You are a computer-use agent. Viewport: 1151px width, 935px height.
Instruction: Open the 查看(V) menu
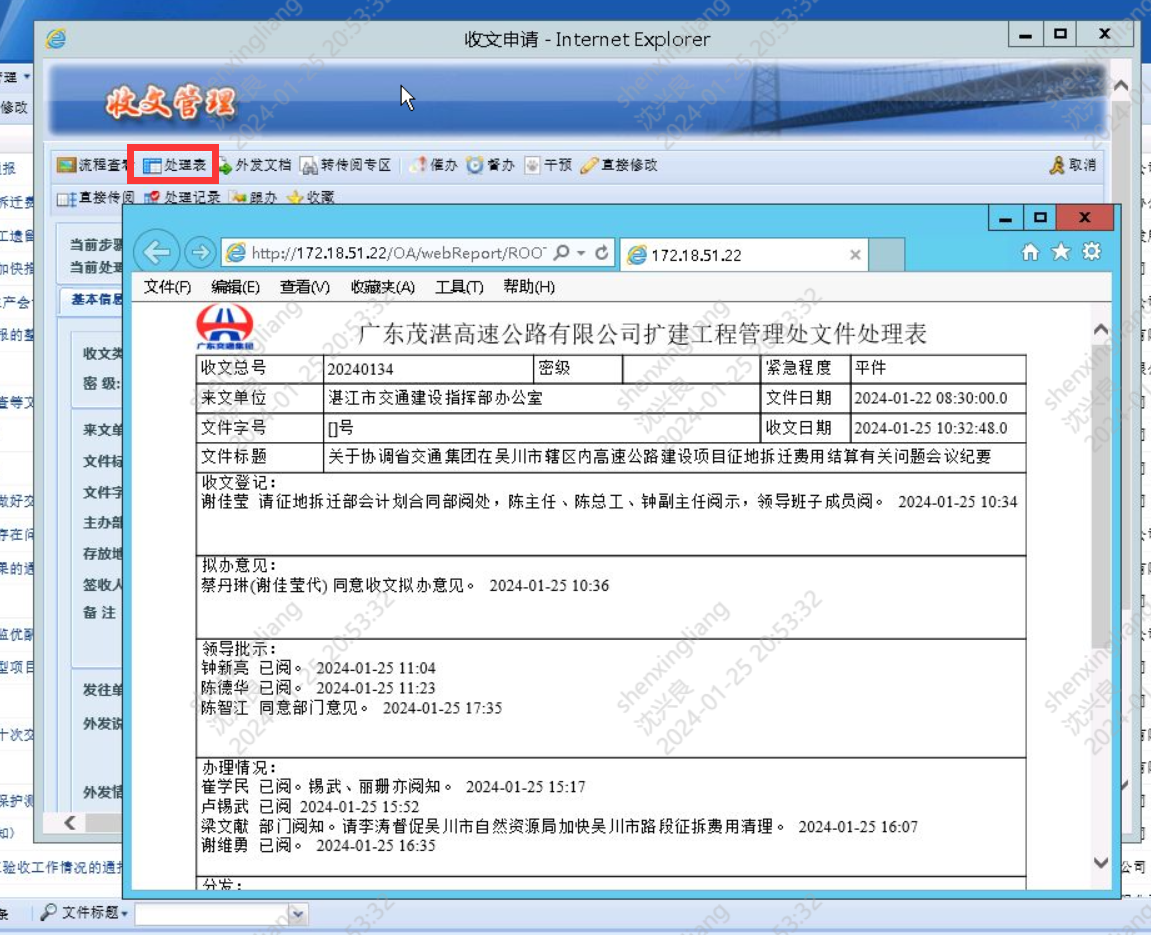(x=305, y=287)
